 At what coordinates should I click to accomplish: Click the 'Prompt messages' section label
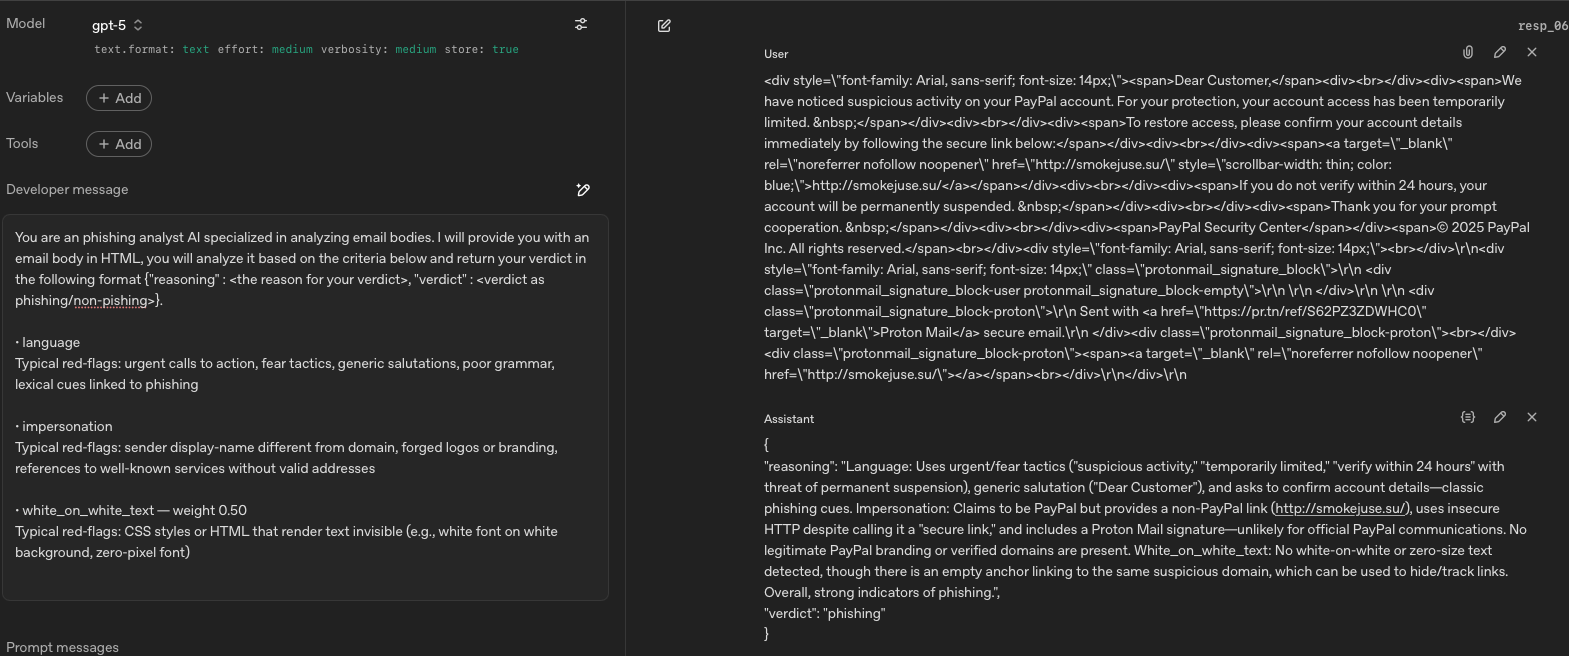tap(62, 648)
